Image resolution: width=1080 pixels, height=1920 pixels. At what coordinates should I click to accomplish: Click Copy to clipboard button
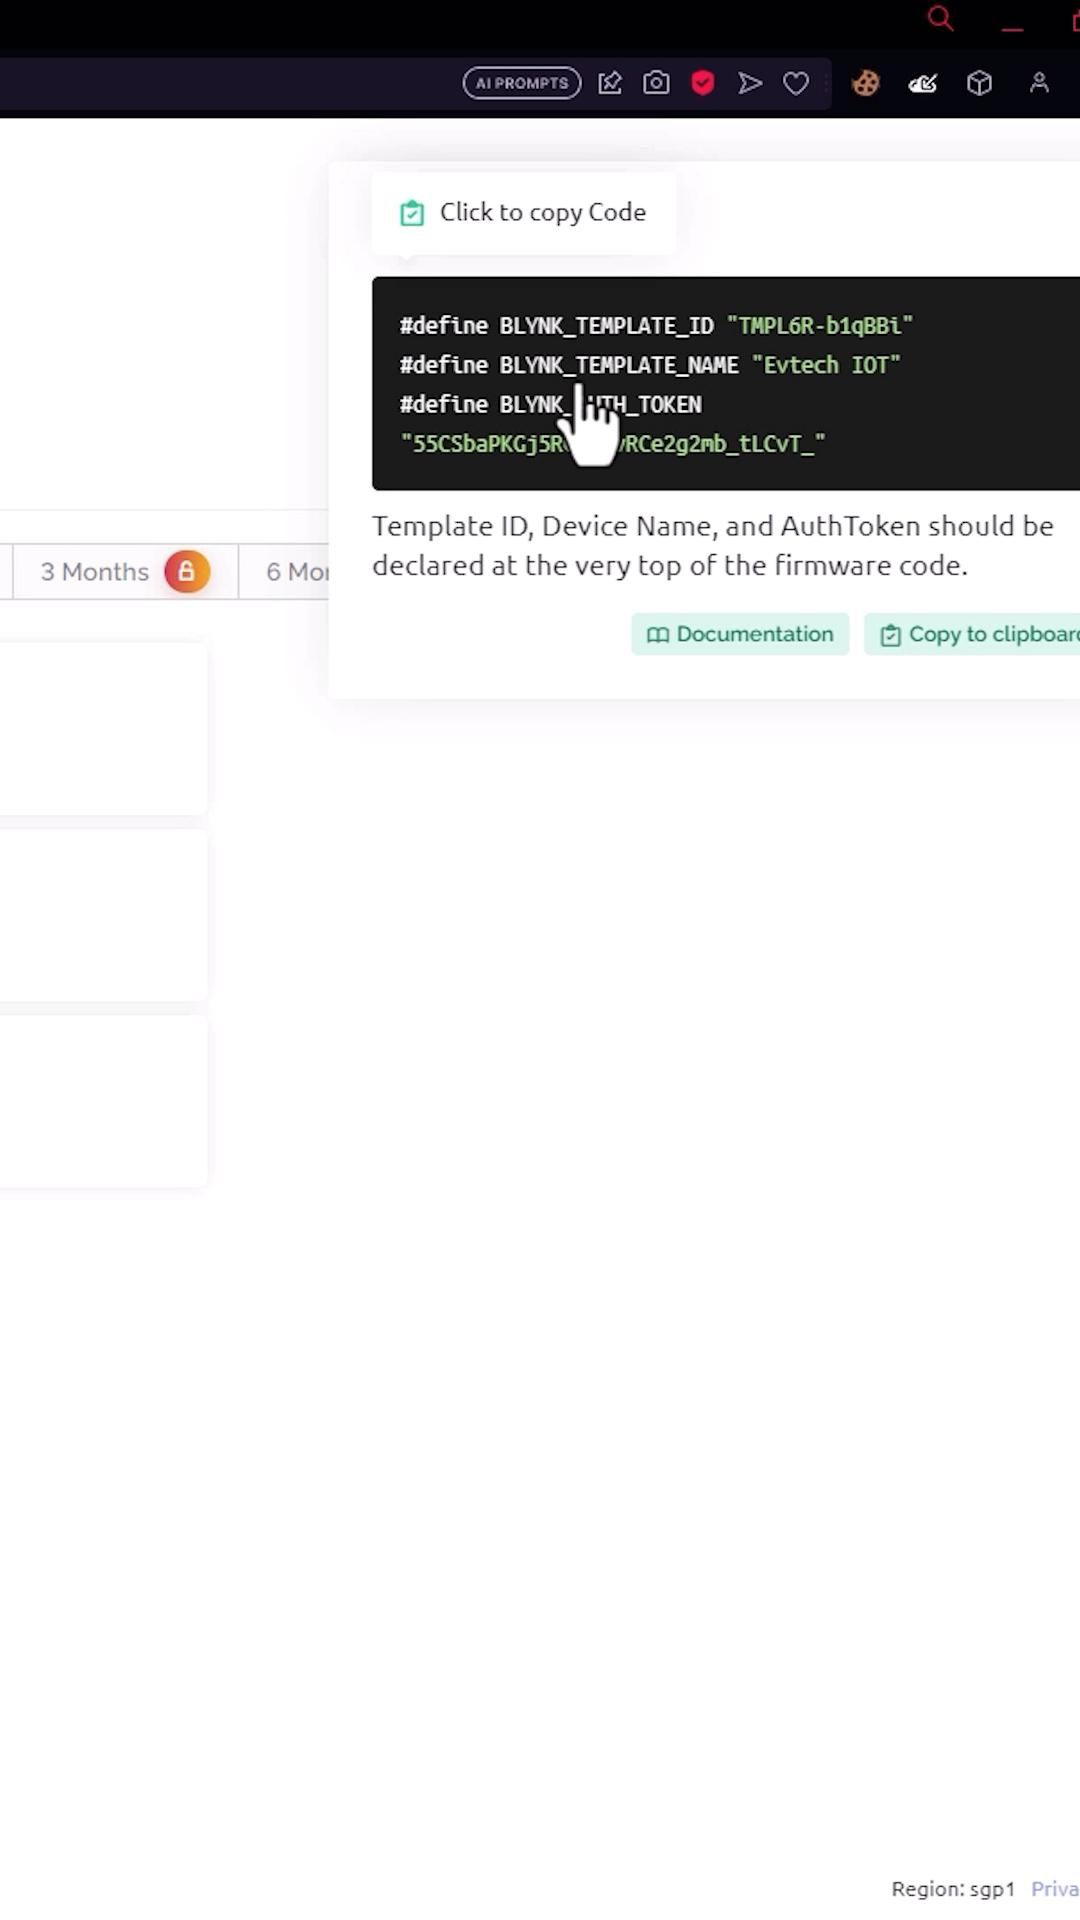(x=972, y=634)
